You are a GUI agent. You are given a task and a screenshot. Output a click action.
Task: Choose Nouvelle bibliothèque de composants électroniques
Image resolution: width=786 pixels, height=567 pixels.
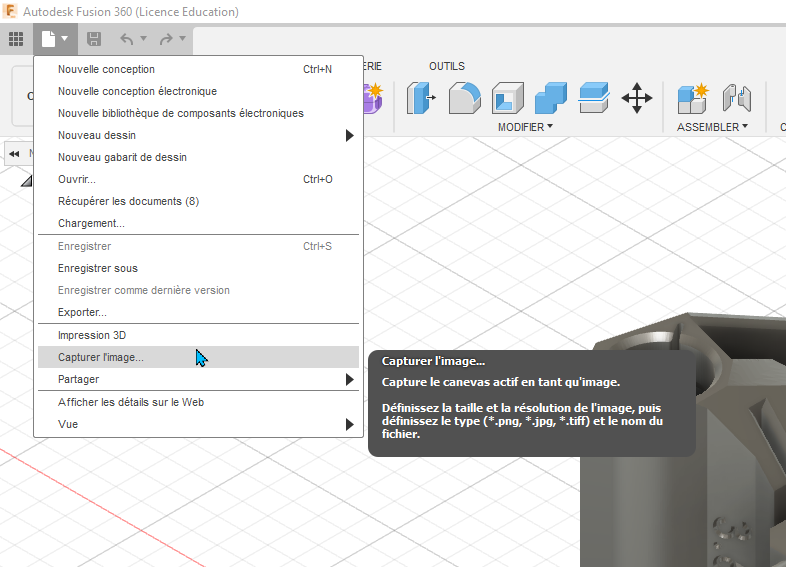199,113
